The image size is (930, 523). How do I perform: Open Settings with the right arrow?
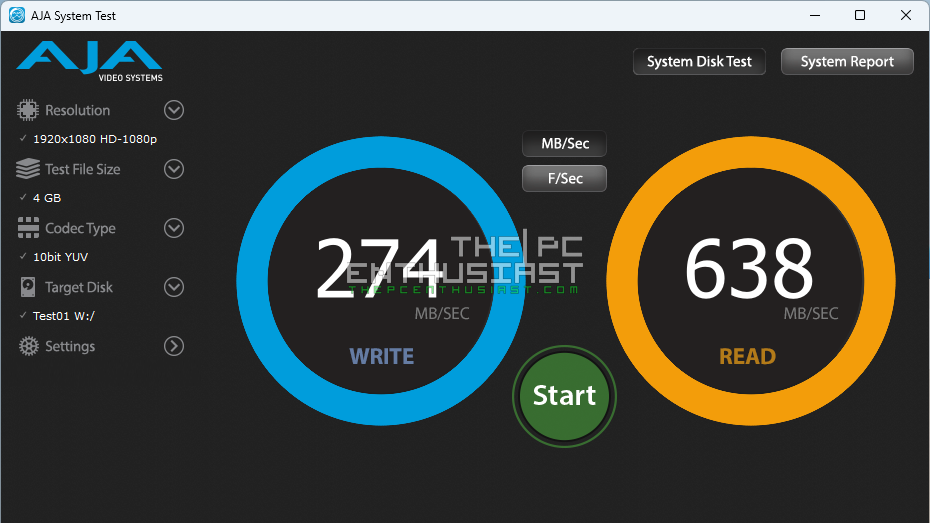[x=174, y=346]
